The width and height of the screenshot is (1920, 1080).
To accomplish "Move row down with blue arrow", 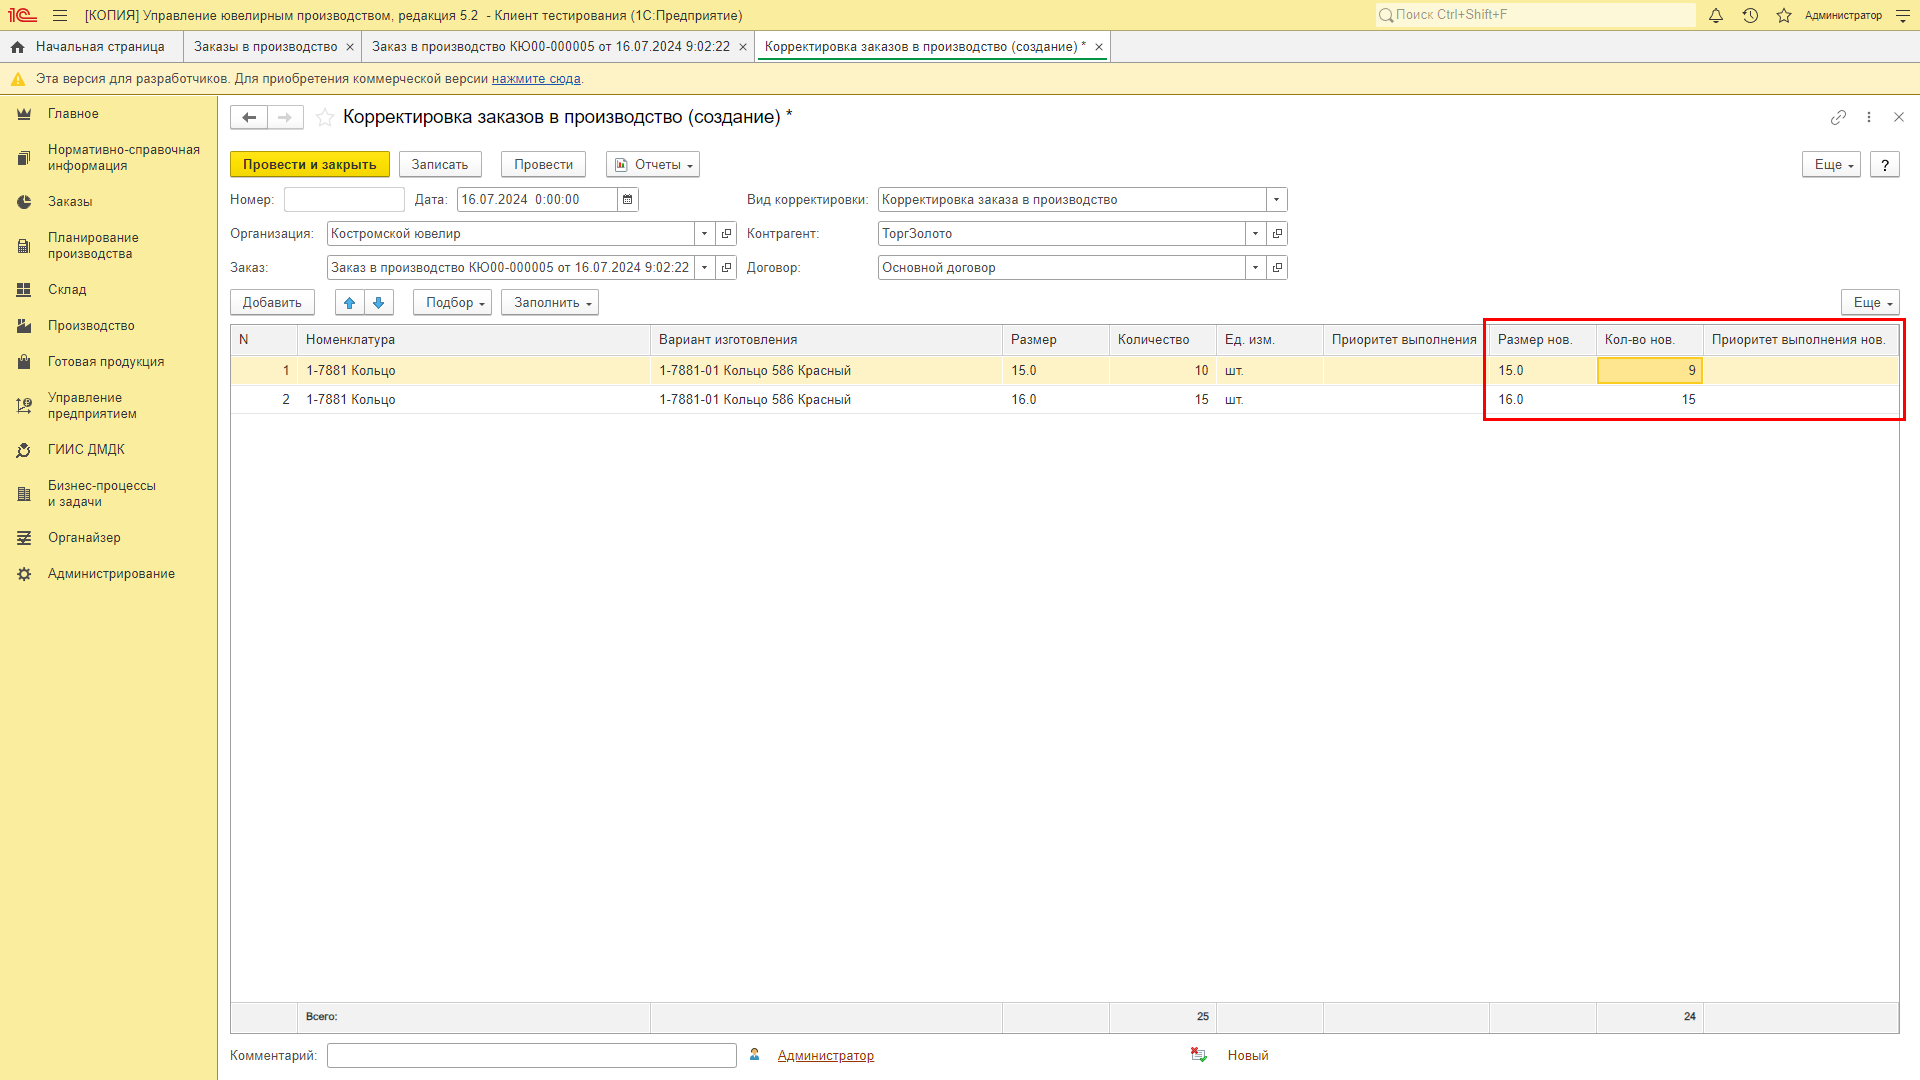I will (379, 303).
